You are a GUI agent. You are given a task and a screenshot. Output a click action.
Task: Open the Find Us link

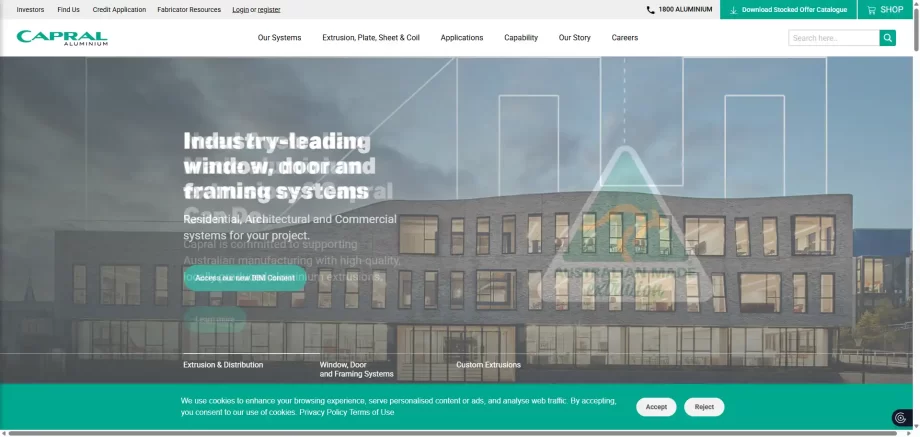coord(69,9)
